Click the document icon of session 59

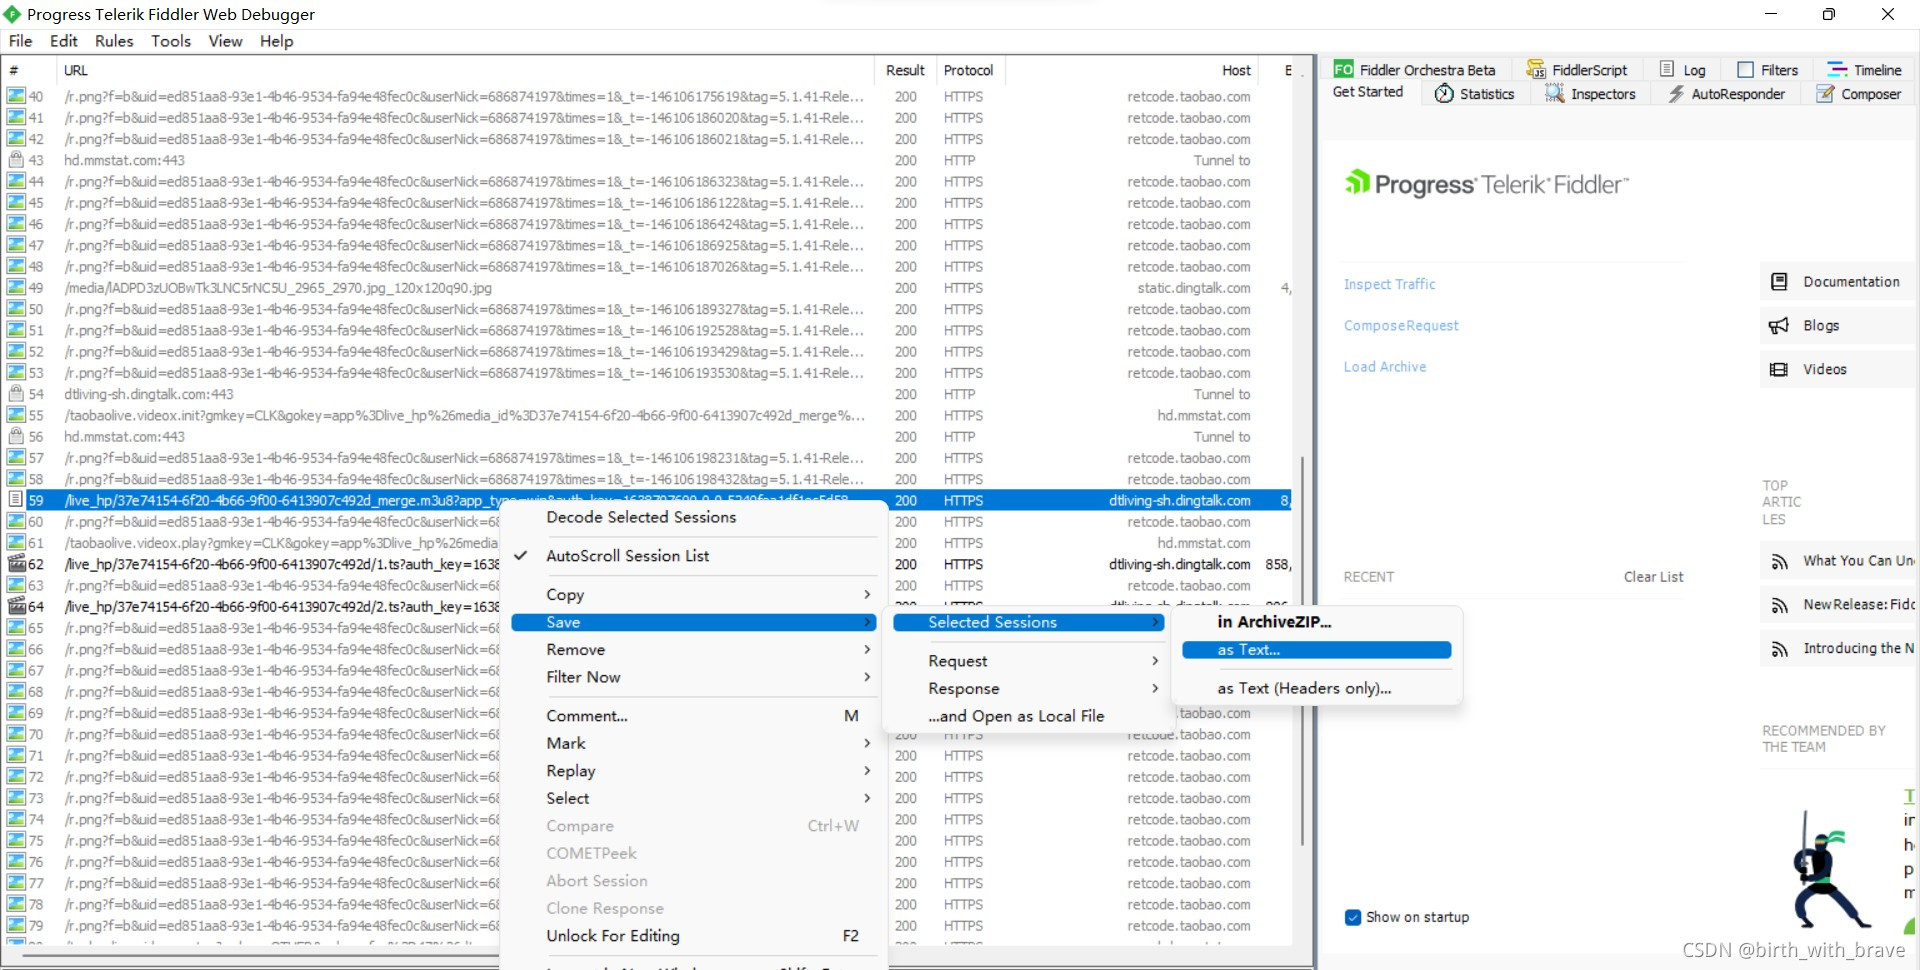(16, 500)
